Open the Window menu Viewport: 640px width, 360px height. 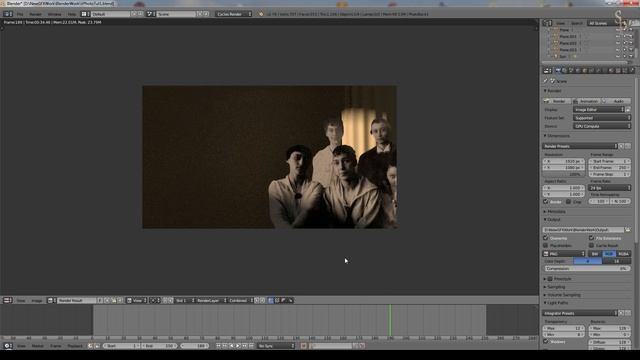pos(55,14)
